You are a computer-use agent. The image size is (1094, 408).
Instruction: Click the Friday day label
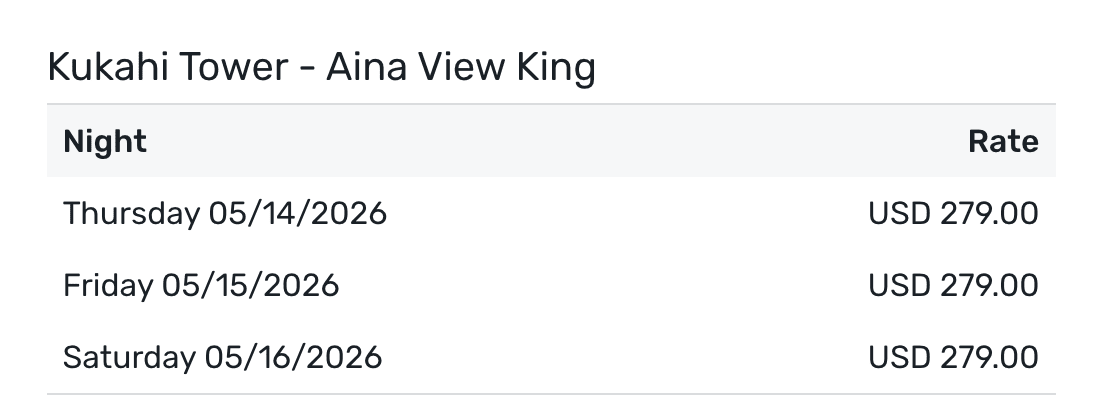[x=106, y=286]
